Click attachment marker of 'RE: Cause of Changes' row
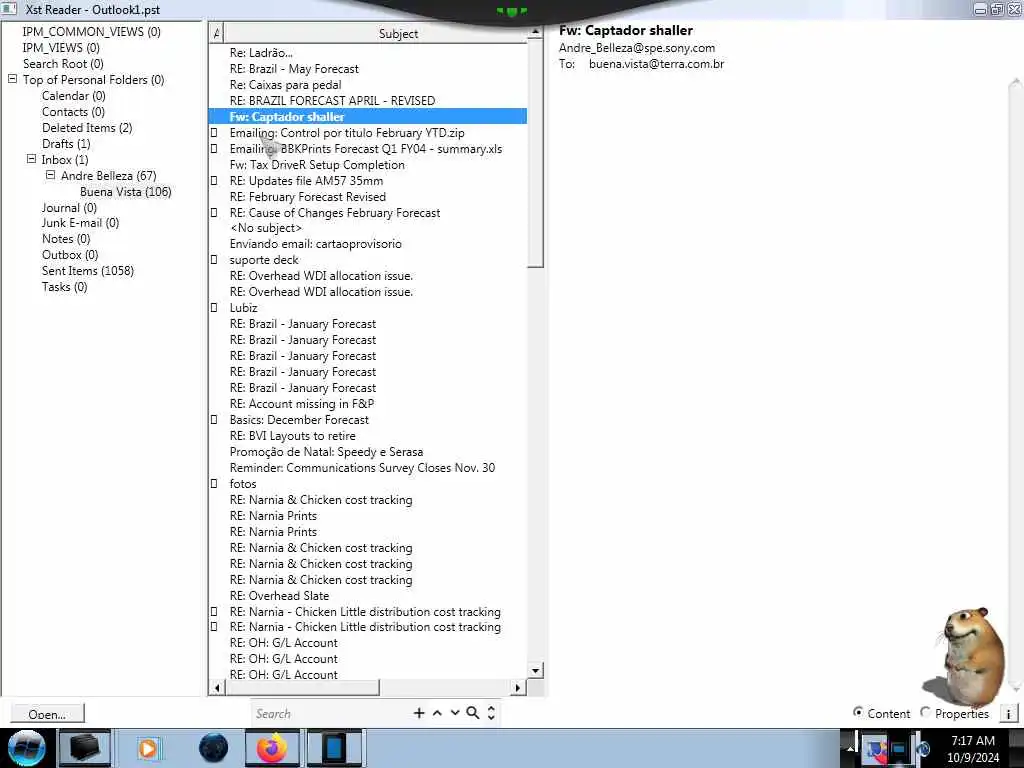1024x768 pixels. pos(214,213)
